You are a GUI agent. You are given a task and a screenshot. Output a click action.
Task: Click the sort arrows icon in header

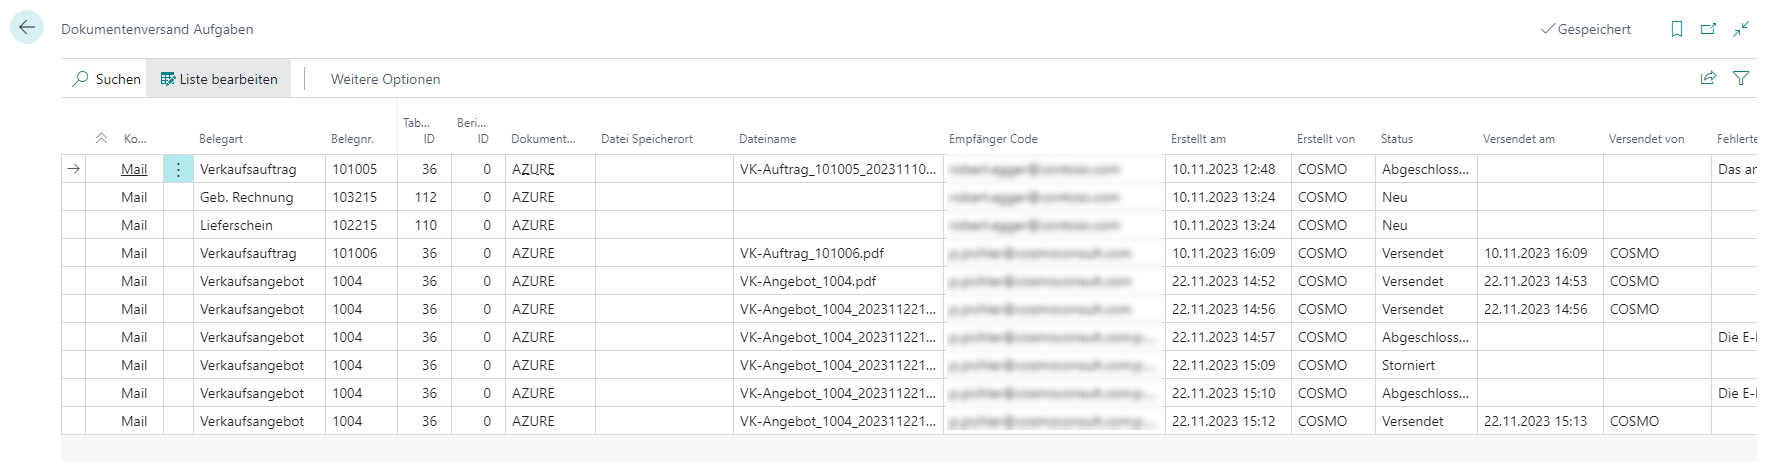[101, 139]
